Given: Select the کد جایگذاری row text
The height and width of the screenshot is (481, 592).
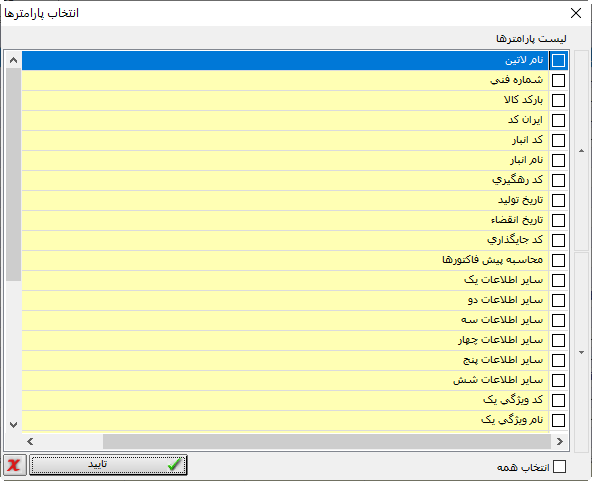Looking at the screenshot, I should tap(515, 240).
